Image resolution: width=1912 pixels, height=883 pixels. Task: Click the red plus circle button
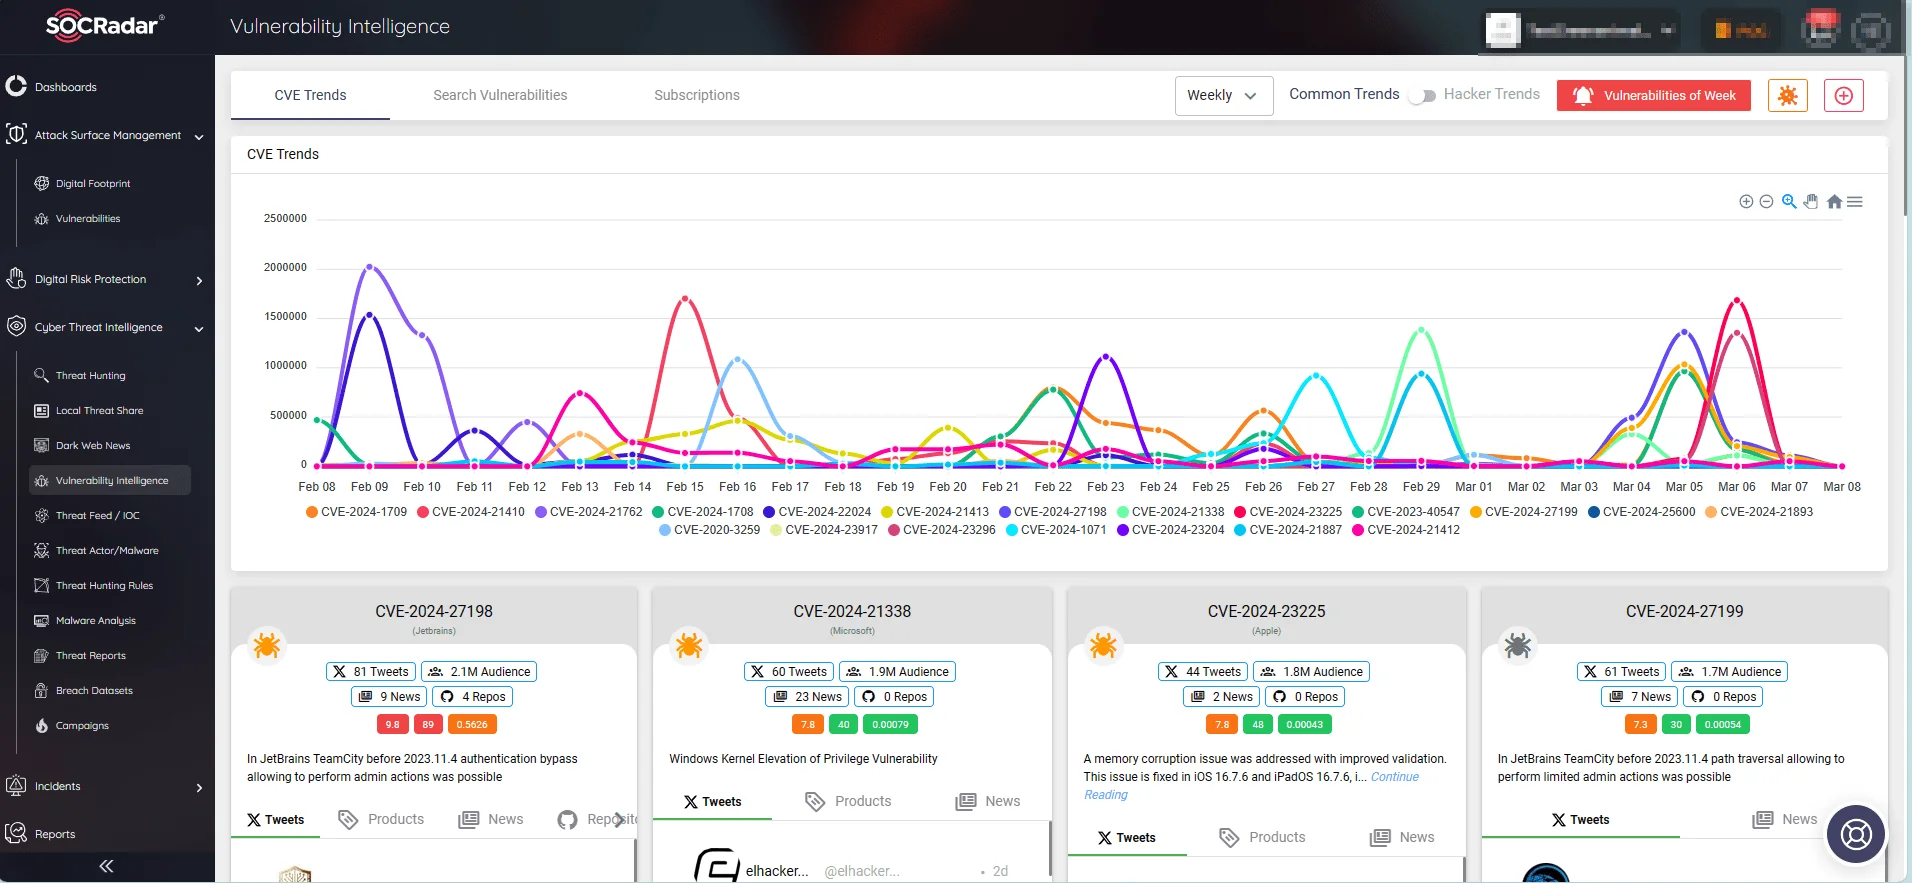[1844, 96]
